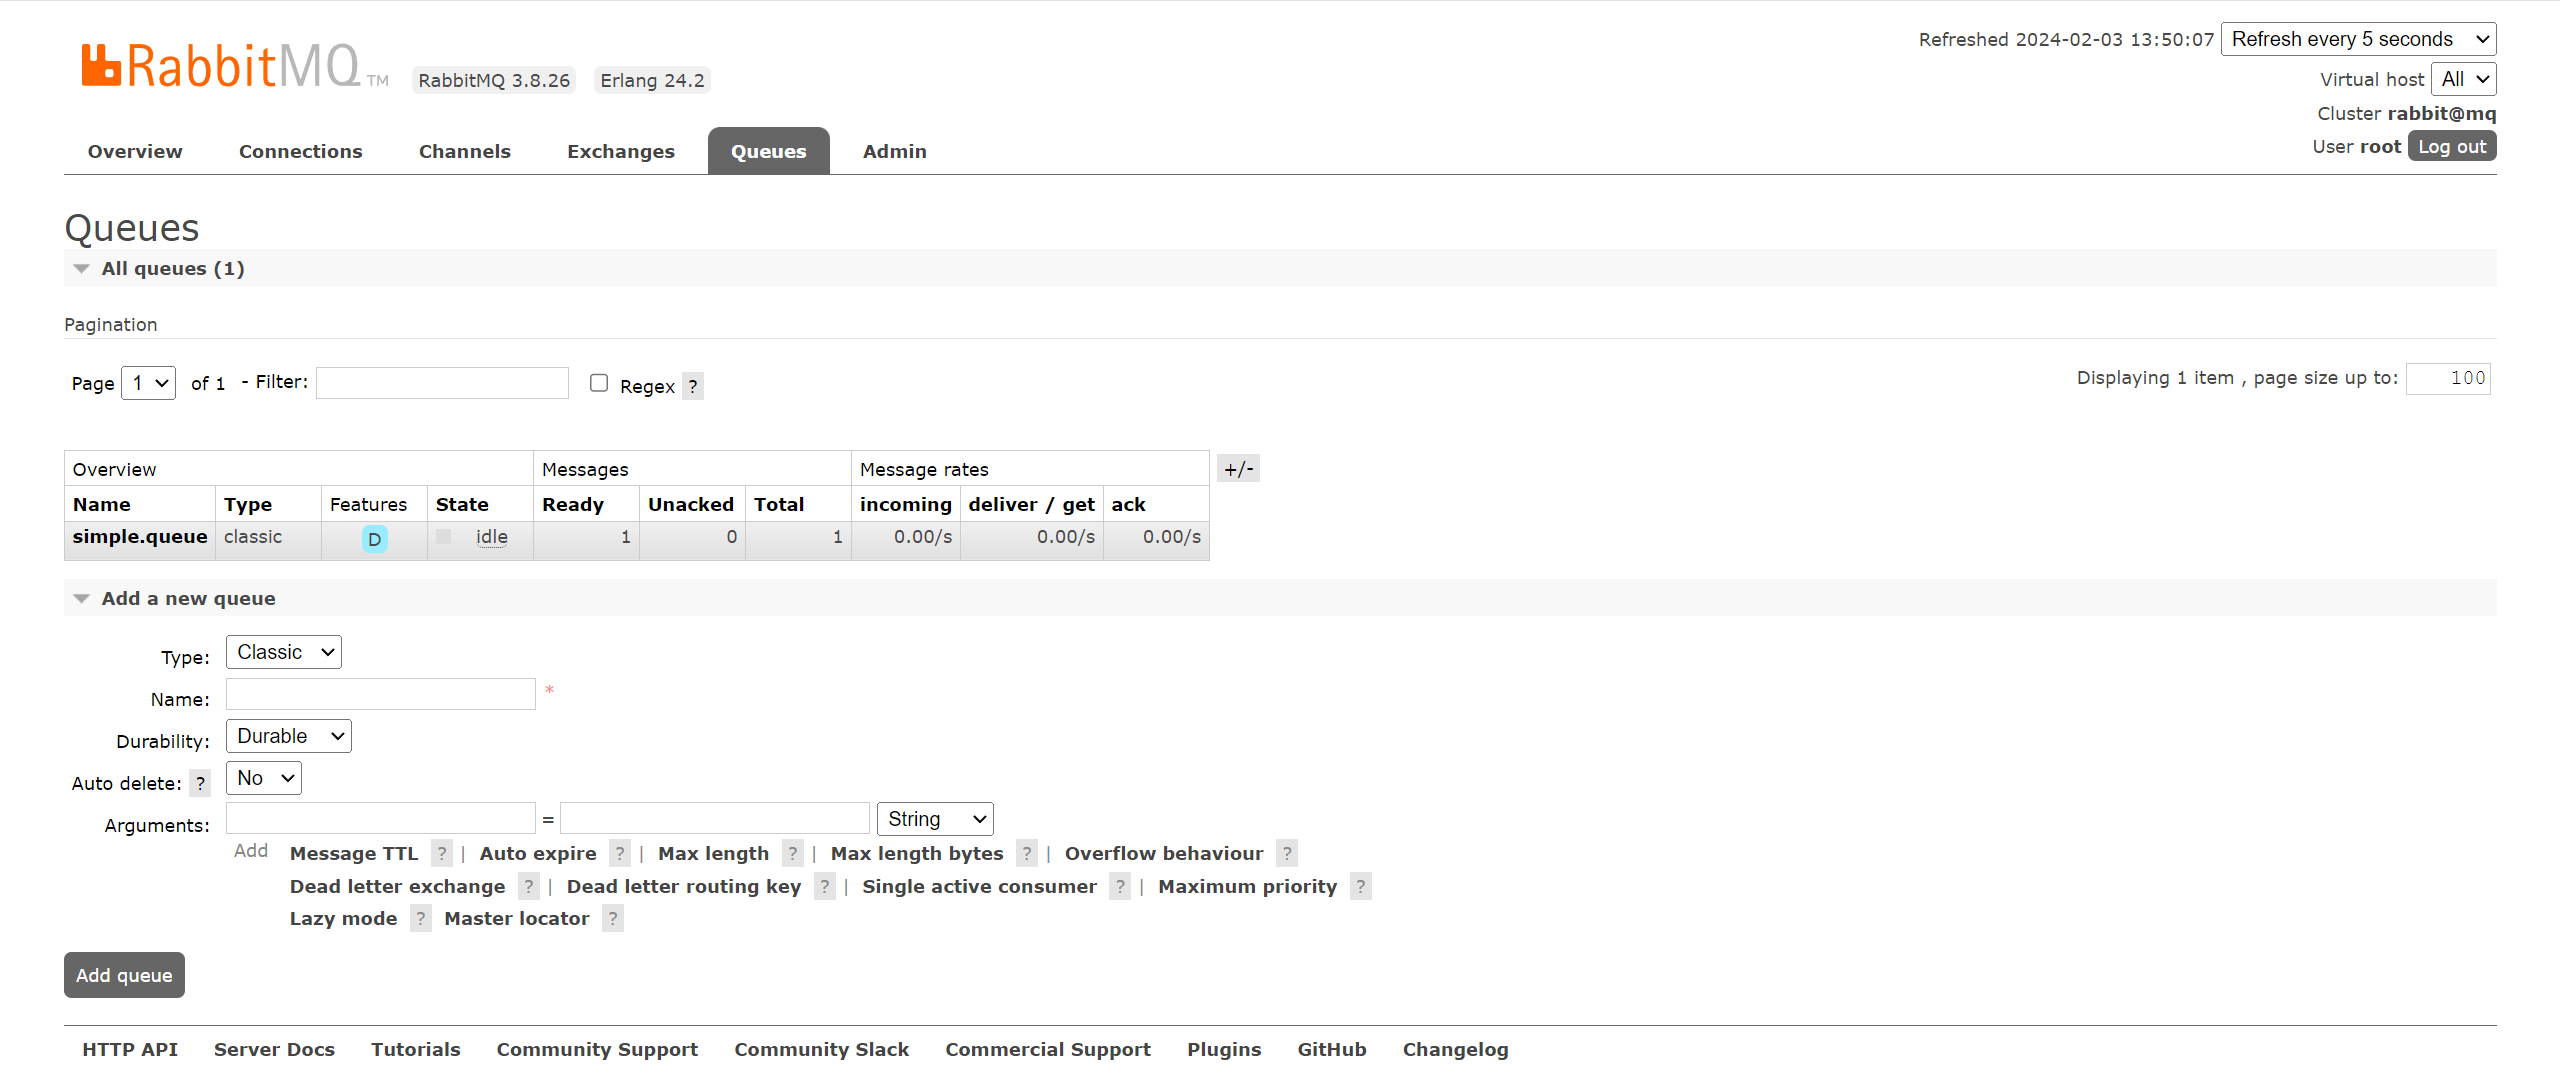Switch to the Admin tab

pyautogui.click(x=894, y=151)
